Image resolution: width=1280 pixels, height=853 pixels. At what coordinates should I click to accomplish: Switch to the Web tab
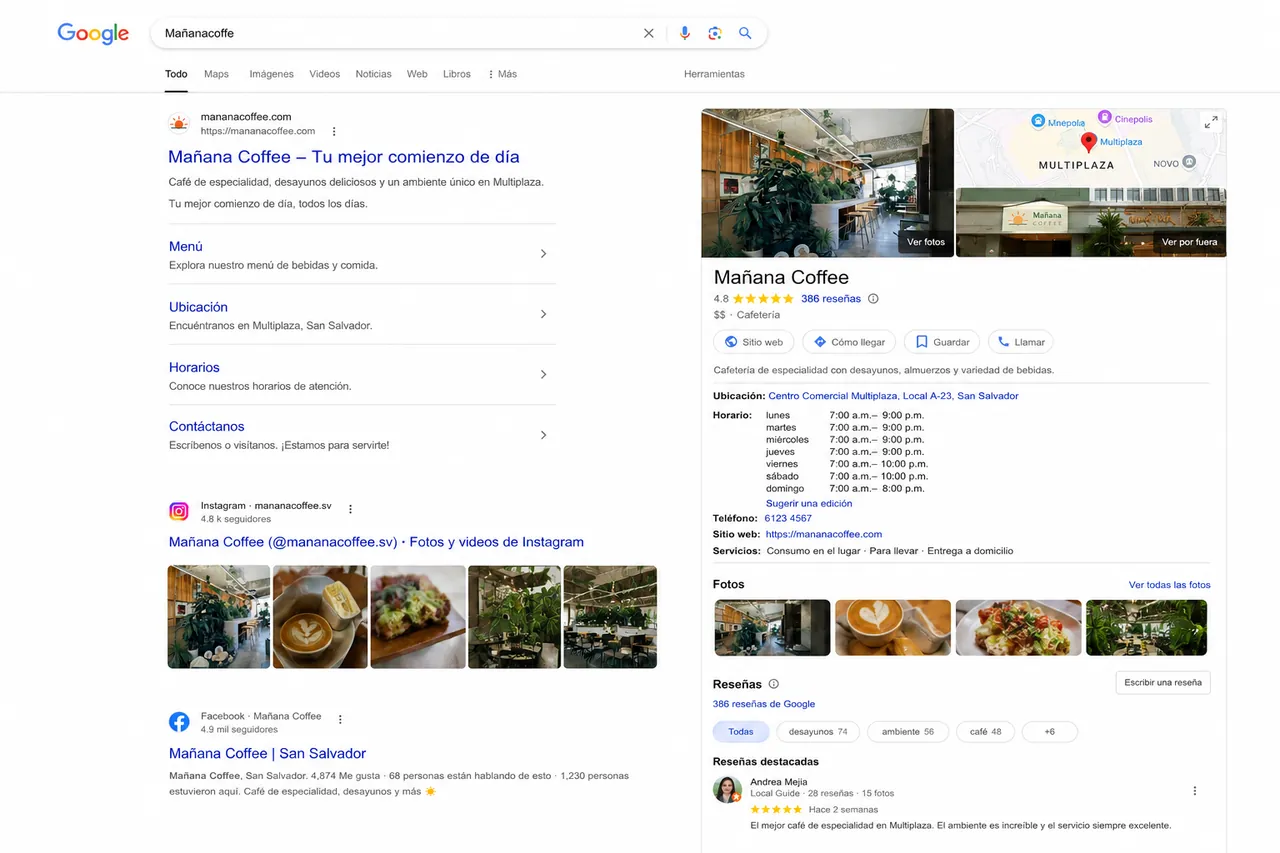click(x=417, y=74)
